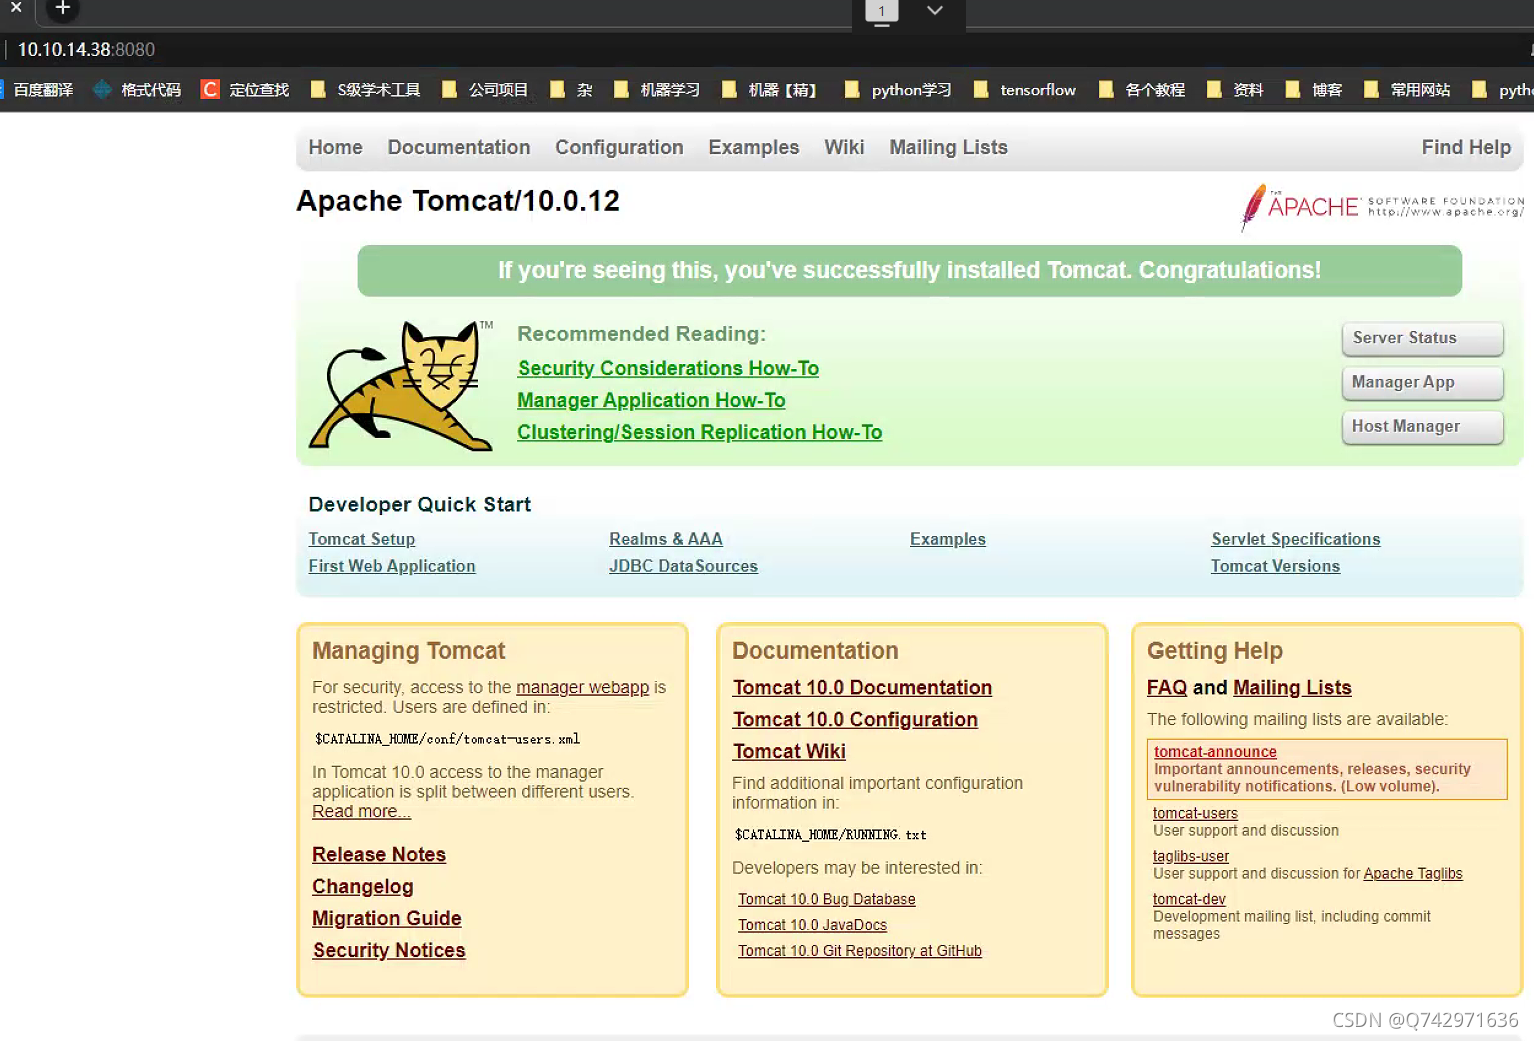1534x1041 pixels.
Task: Open Manager Application How-To link
Action: tap(651, 400)
